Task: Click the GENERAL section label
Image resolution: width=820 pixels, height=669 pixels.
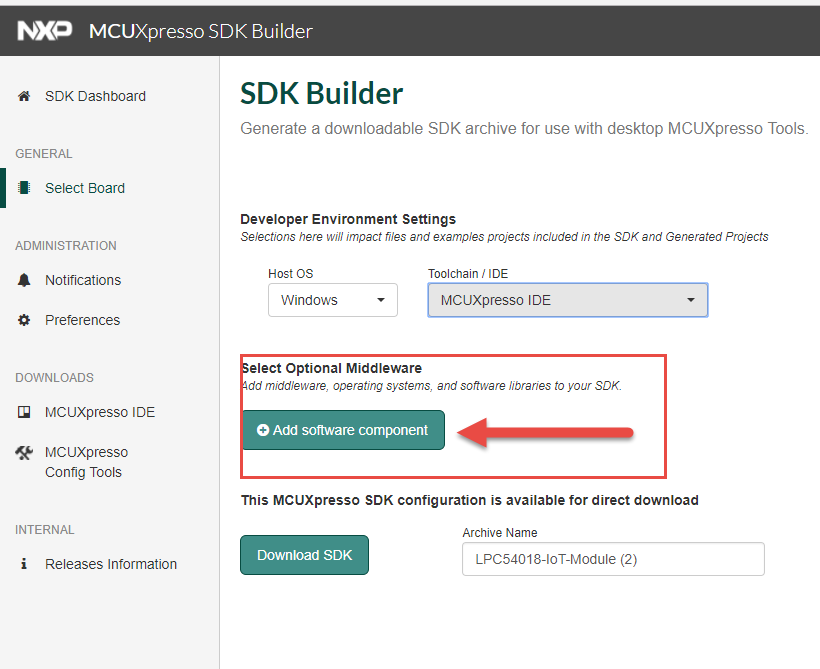Action: tap(44, 154)
